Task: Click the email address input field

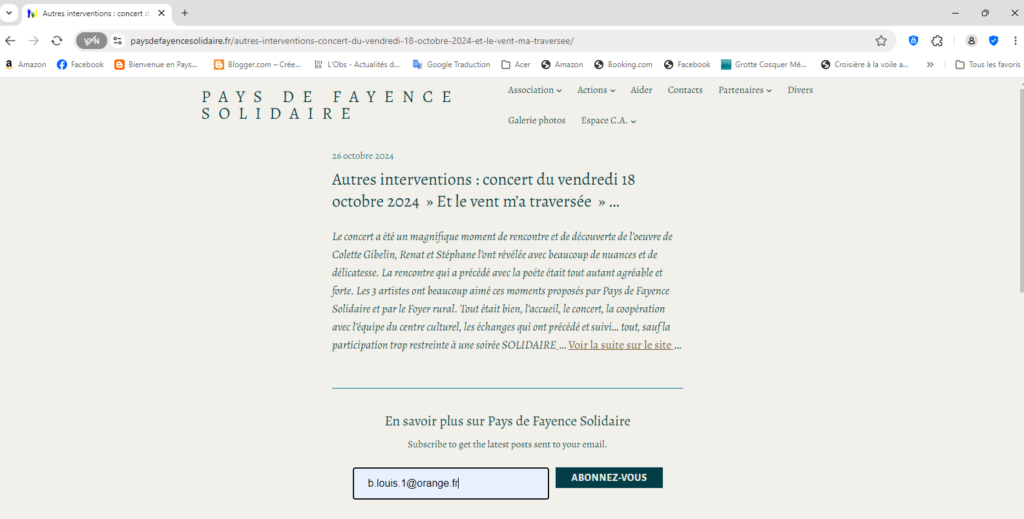Action: [x=450, y=484]
